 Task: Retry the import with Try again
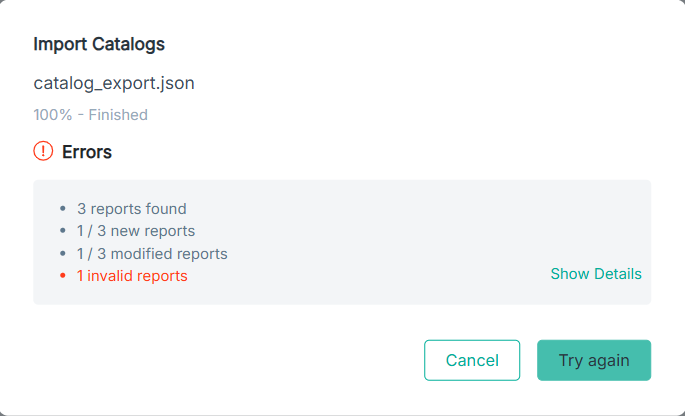pyautogui.click(x=594, y=360)
